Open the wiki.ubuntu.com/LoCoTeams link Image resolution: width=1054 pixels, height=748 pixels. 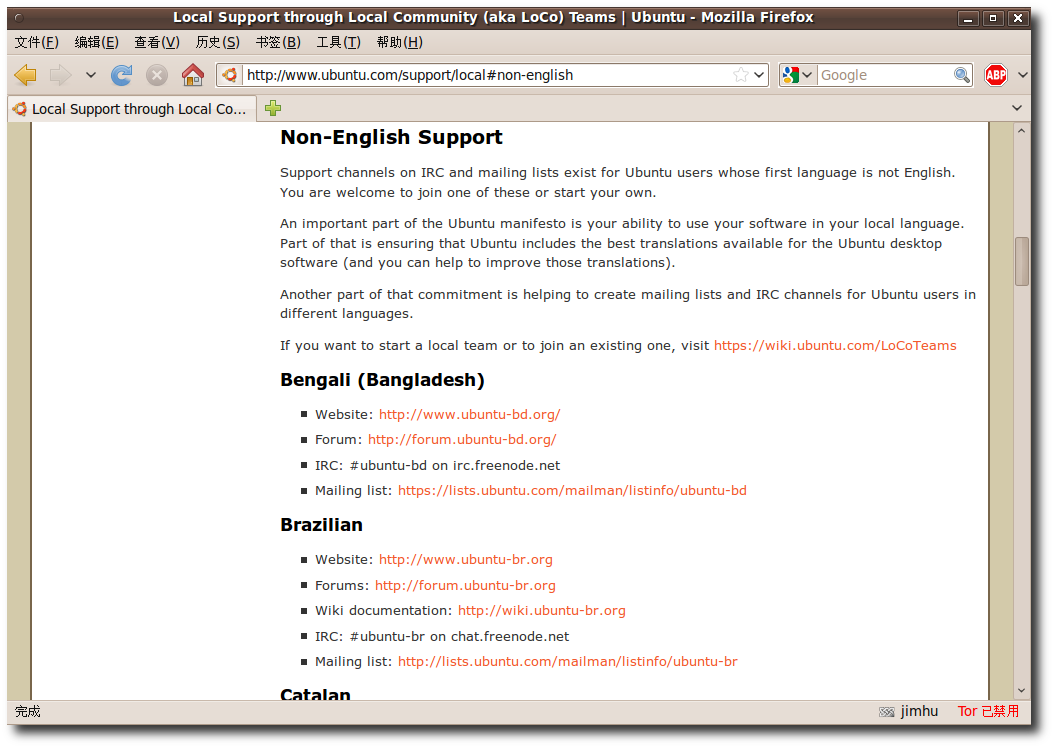point(835,345)
